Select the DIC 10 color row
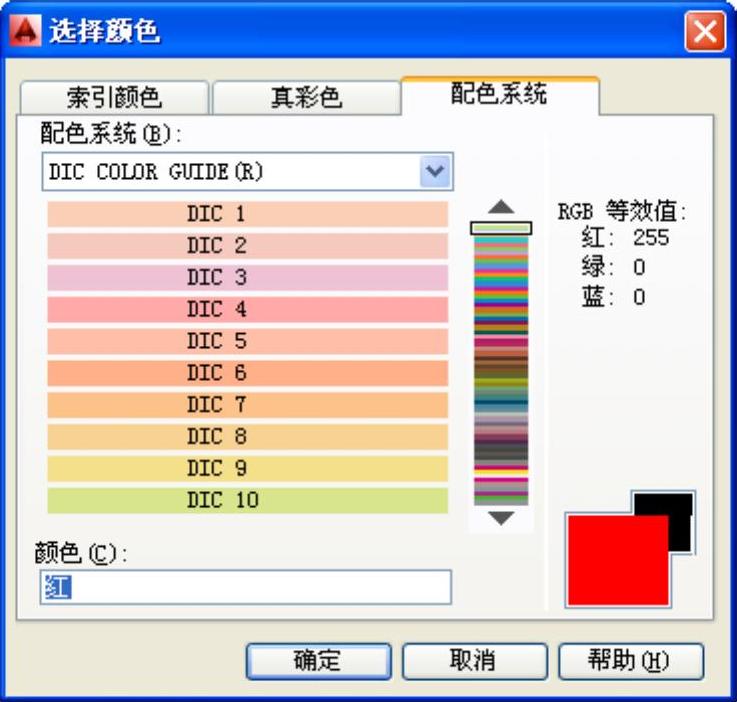This screenshot has width=737, height=702. point(248,500)
